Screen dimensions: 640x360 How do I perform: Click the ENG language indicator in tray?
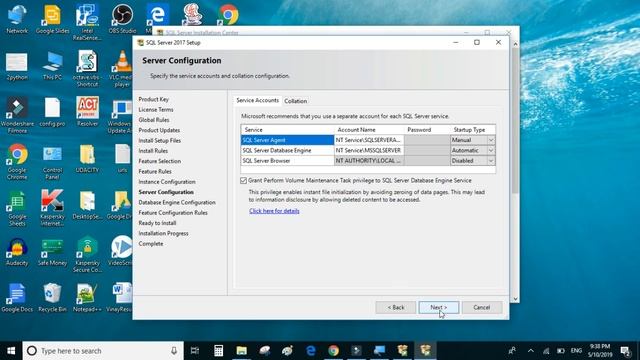click(x=576, y=351)
